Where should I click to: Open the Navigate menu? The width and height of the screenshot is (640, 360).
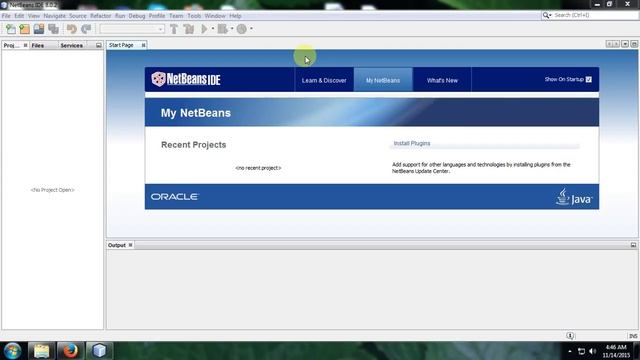click(54, 16)
